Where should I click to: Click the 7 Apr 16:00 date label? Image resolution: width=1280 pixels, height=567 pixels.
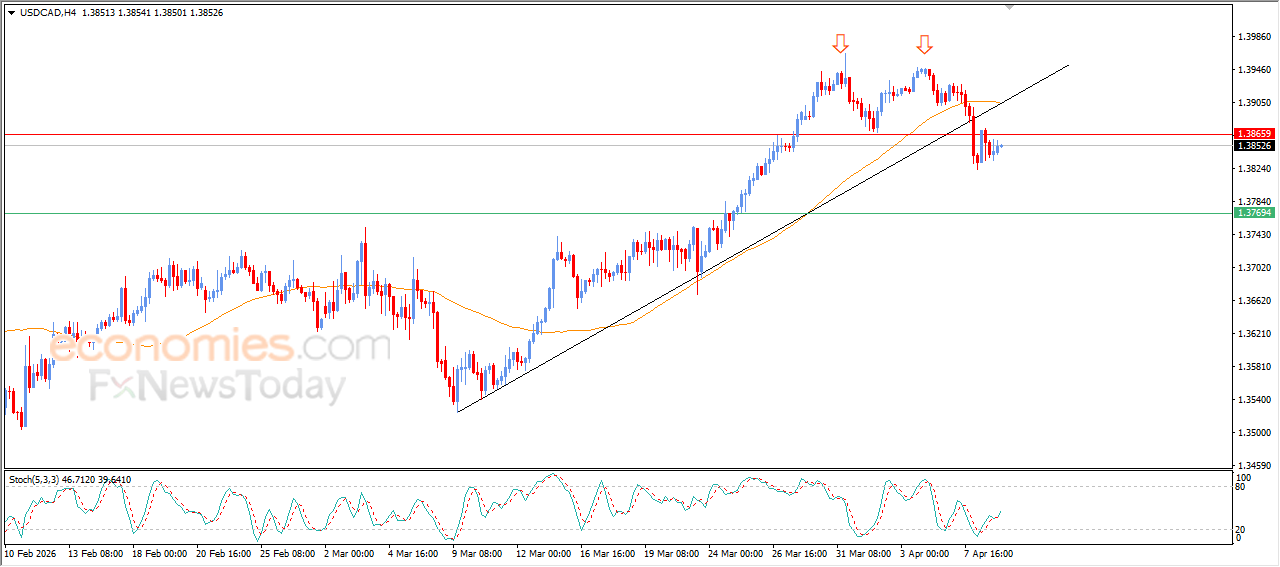pos(988,552)
